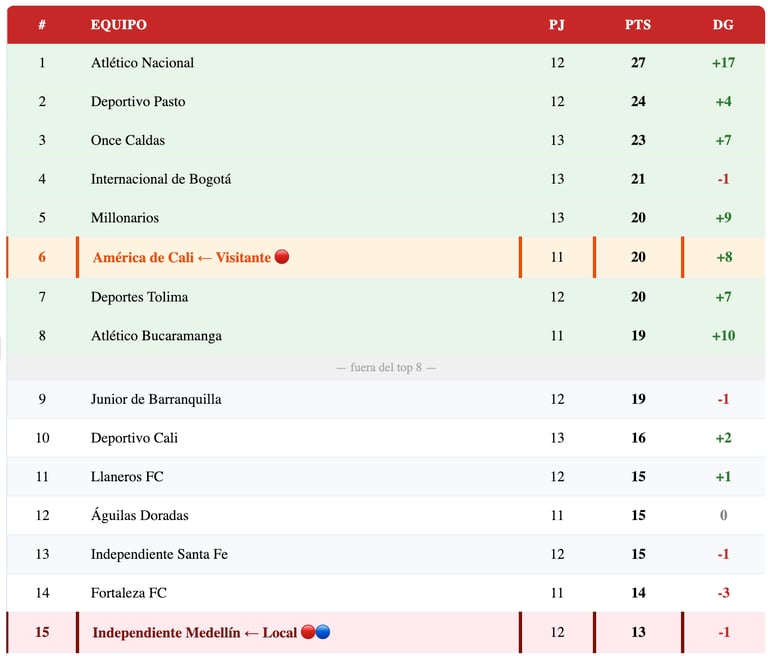This screenshot has width=768, height=656.
Task: Select the Atlético Nacional team name
Action: tap(142, 63)
